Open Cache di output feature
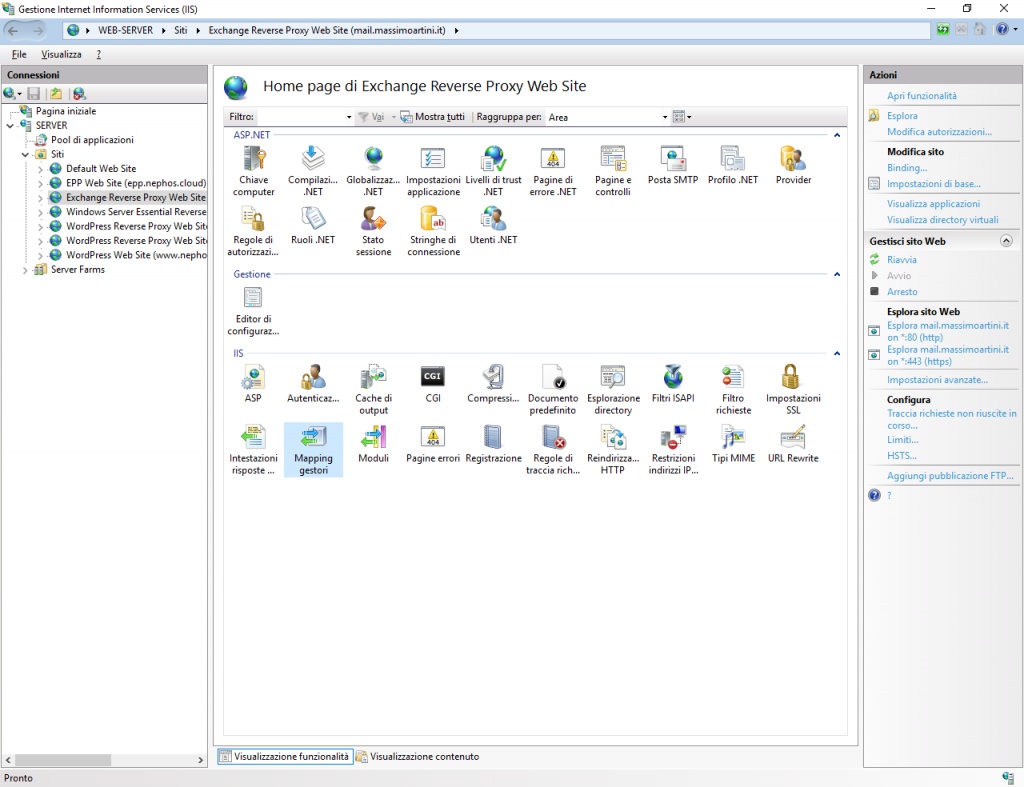 [x=373, y=389]
